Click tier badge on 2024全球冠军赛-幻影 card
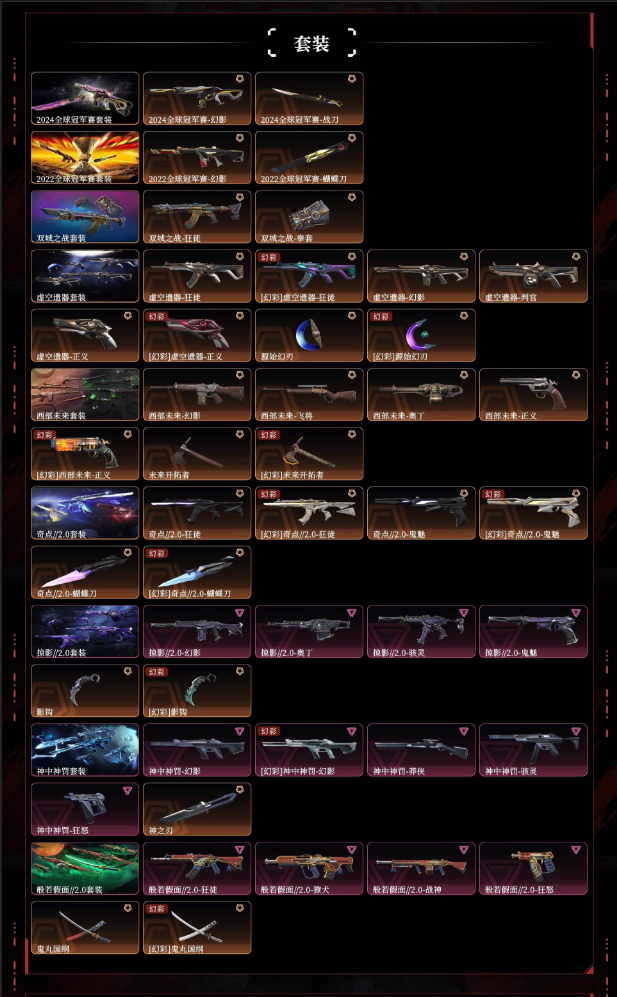Viewport: 617px width, 997px height. [240, 79]
